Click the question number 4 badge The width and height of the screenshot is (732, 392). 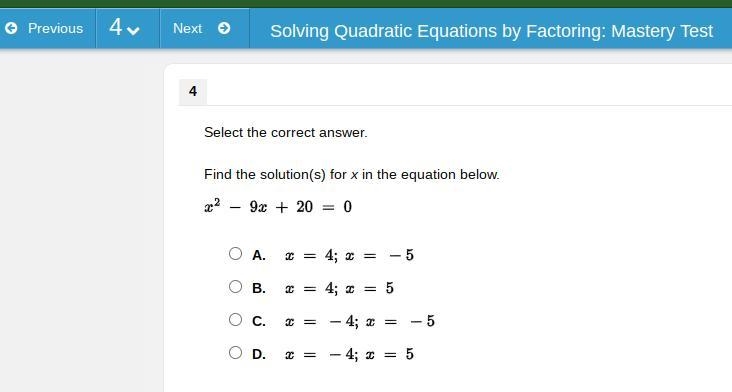pos(193,91)
